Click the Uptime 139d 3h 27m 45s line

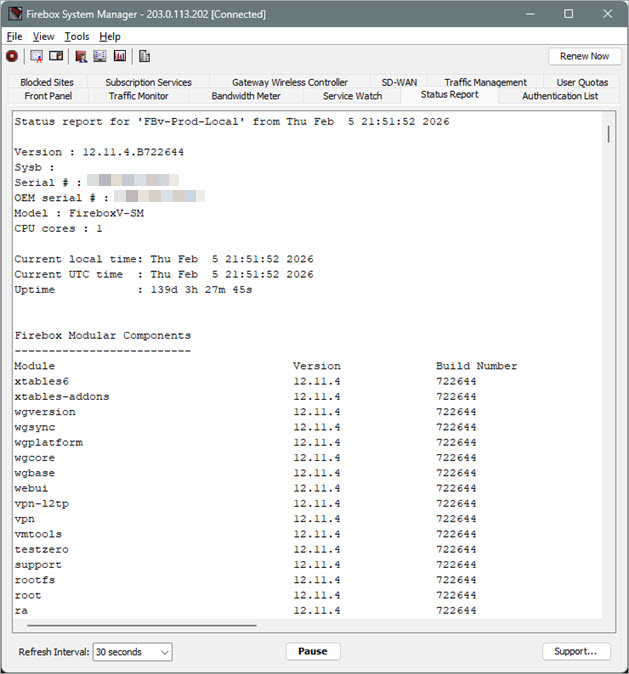click(133, 290)
